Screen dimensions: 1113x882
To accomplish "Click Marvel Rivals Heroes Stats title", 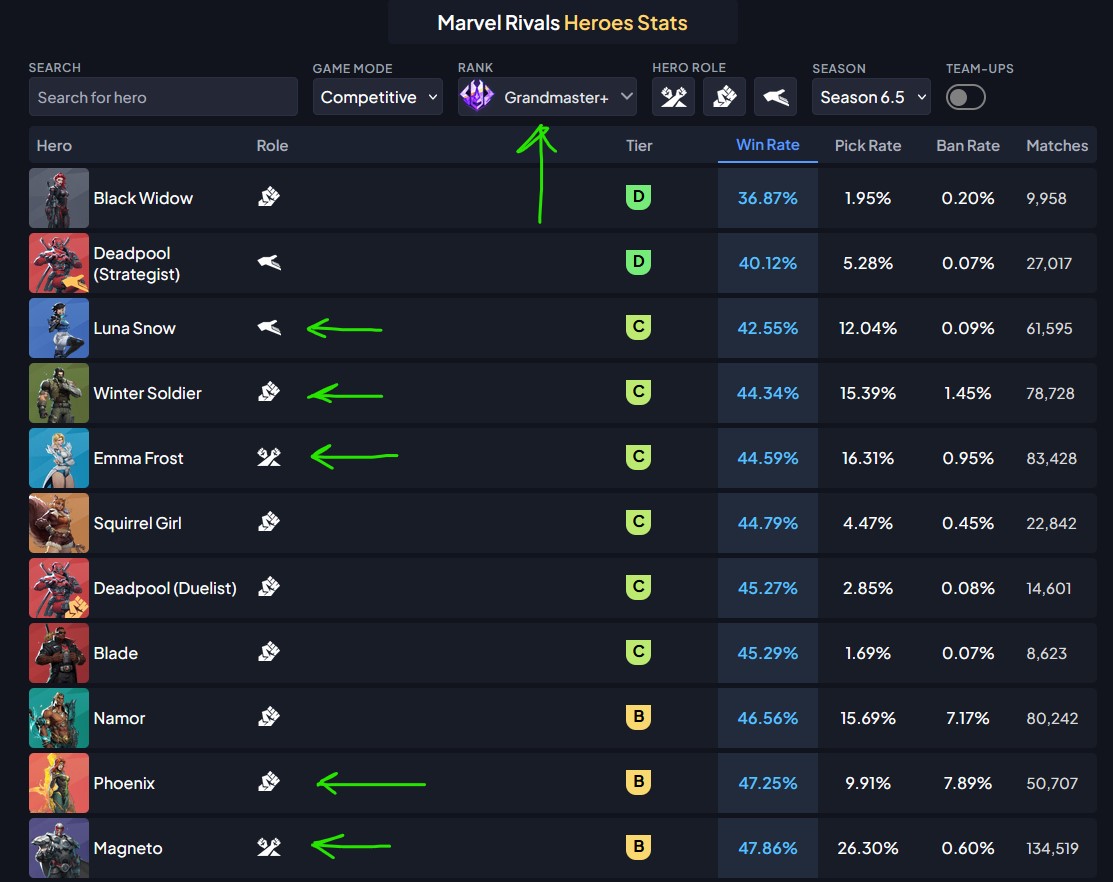I will (x=562, y=23).
